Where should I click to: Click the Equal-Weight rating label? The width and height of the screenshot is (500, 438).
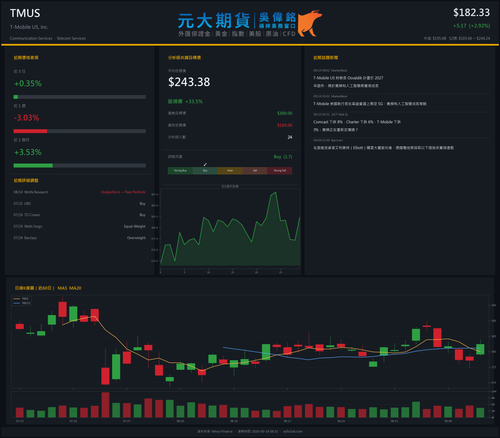(x=135, y=226)
